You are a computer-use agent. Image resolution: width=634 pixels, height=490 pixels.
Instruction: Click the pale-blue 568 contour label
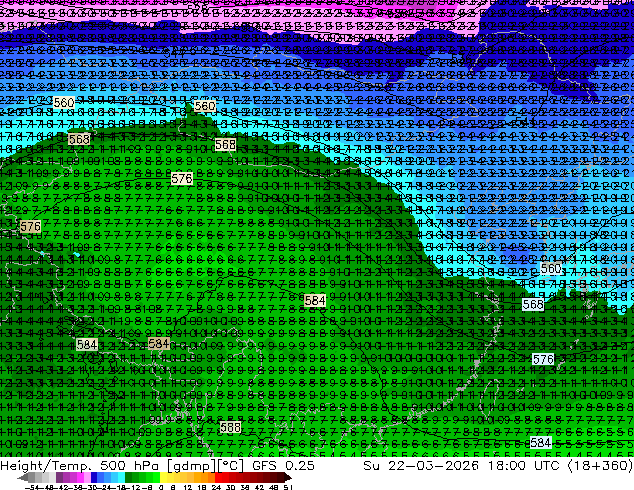point(533,304)
